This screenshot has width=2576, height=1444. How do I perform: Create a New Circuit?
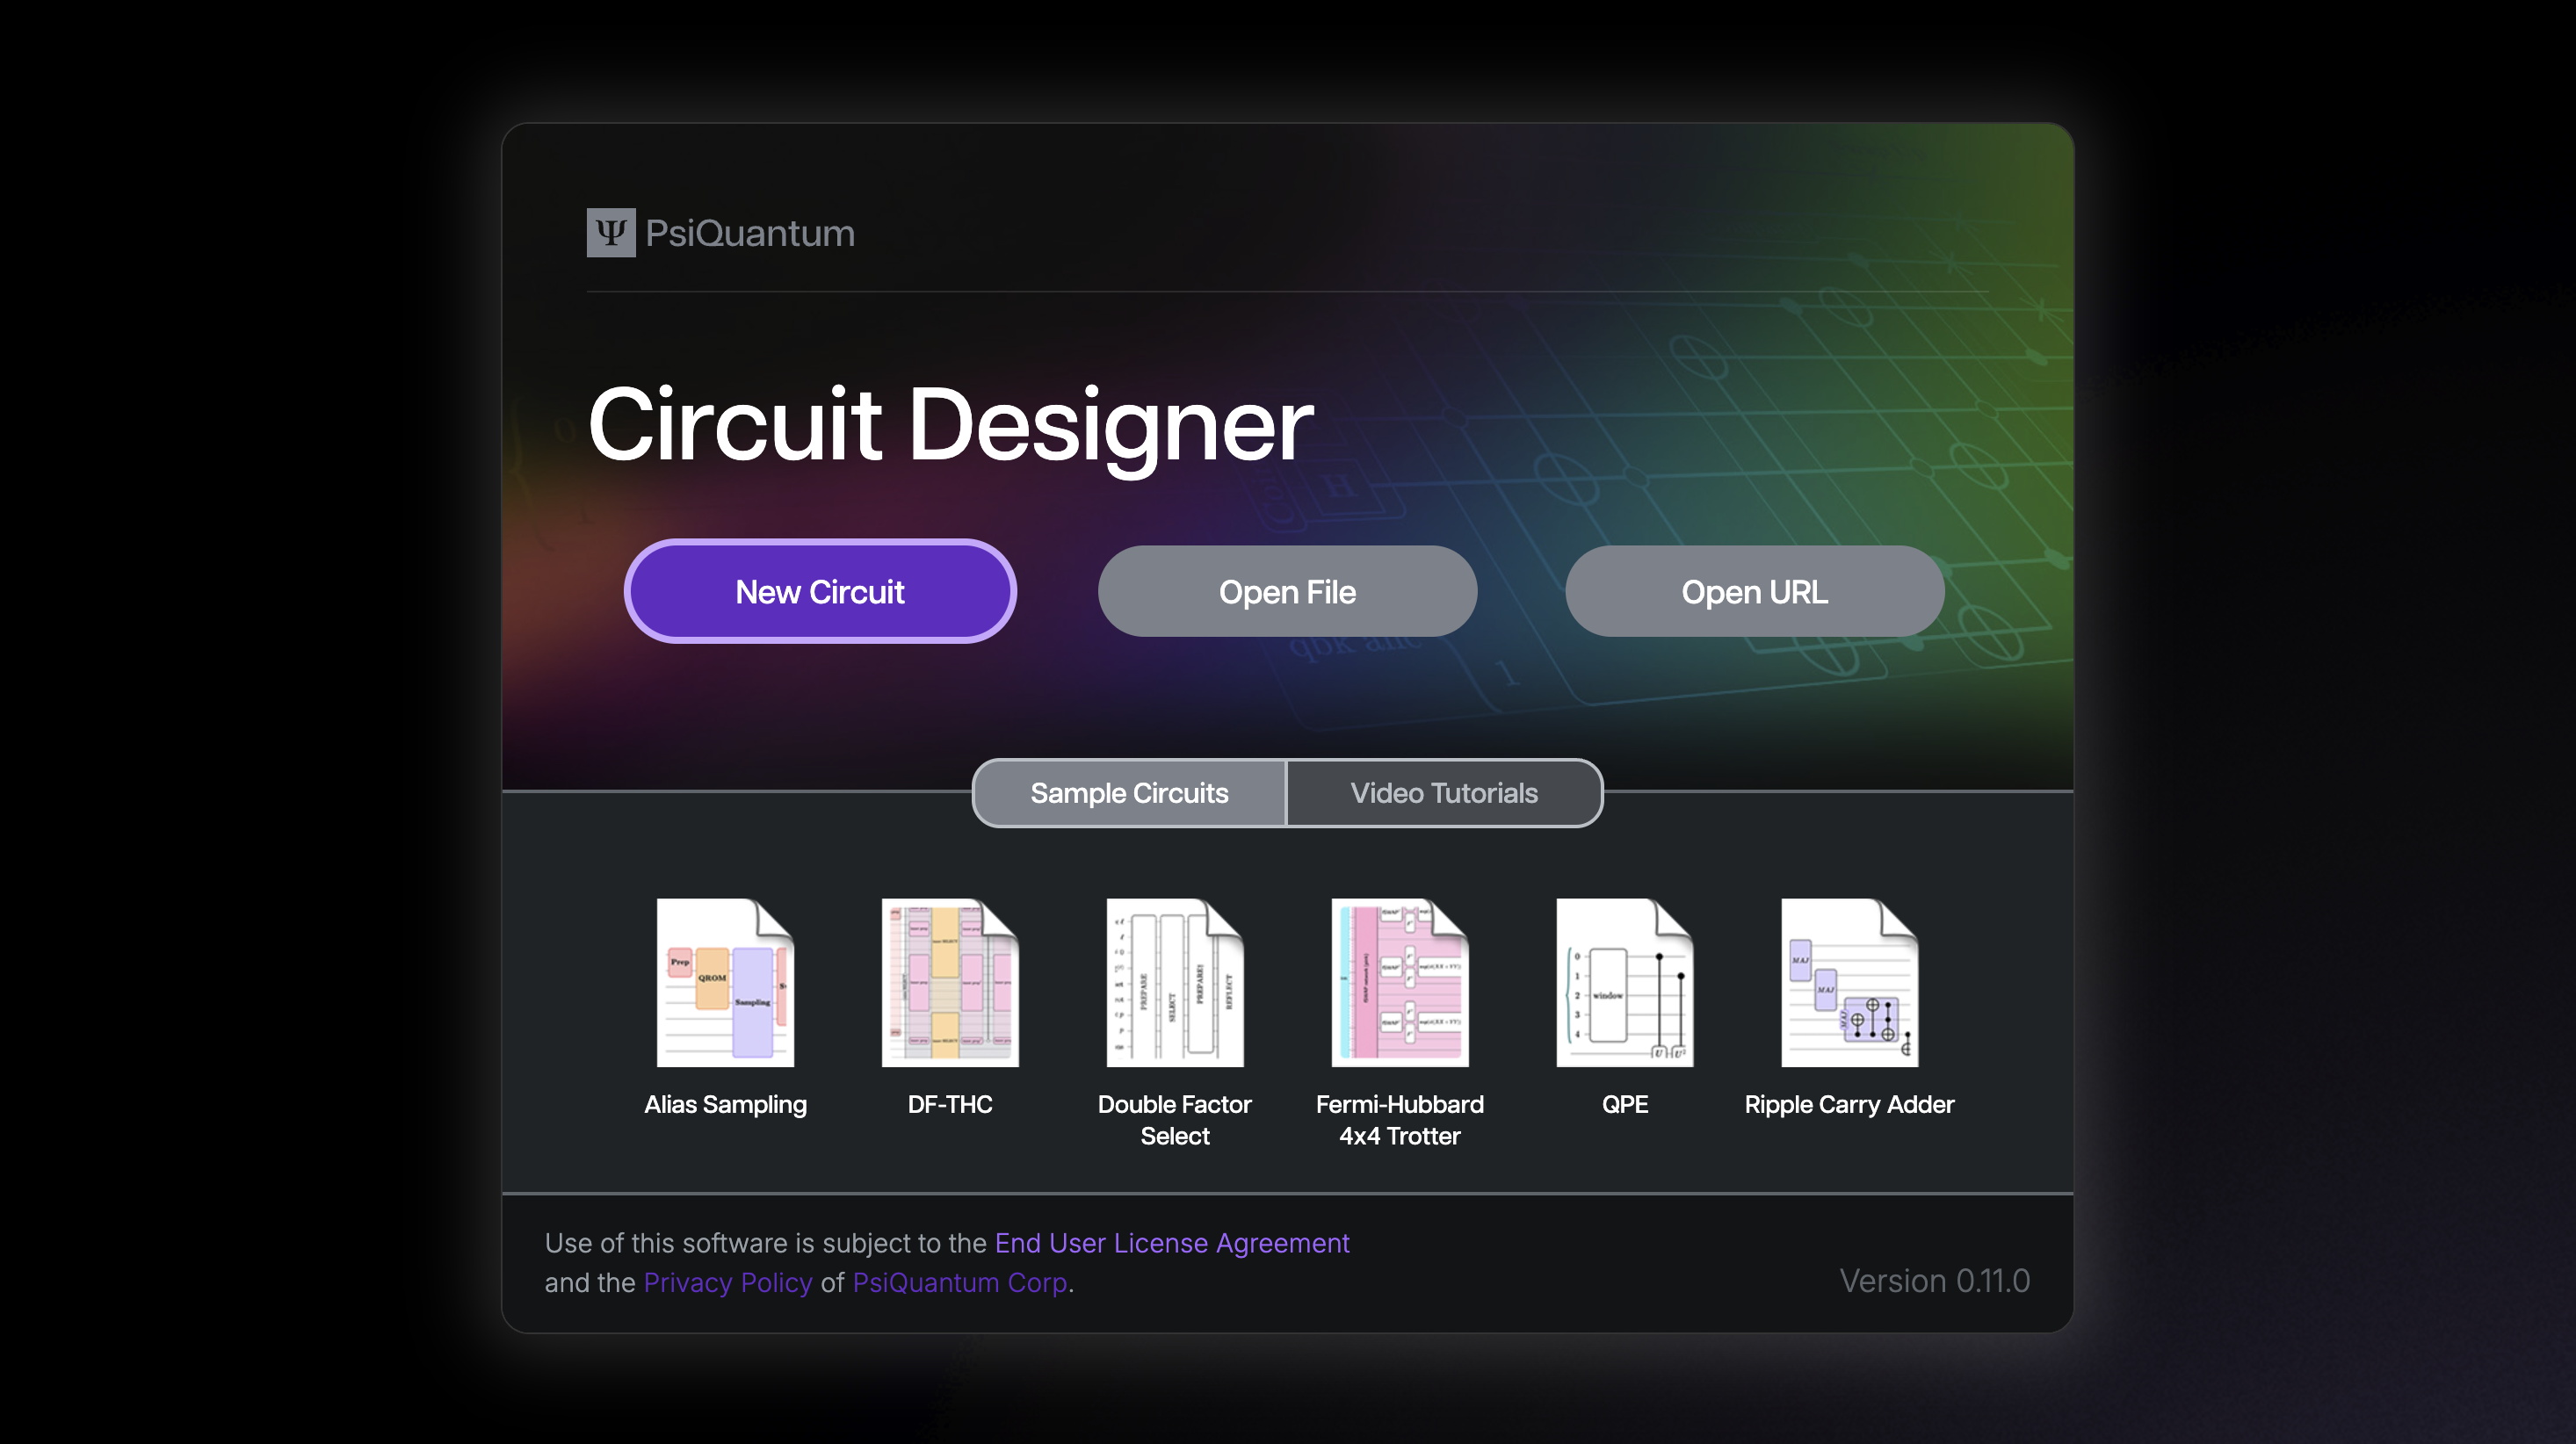click(818, 591)
